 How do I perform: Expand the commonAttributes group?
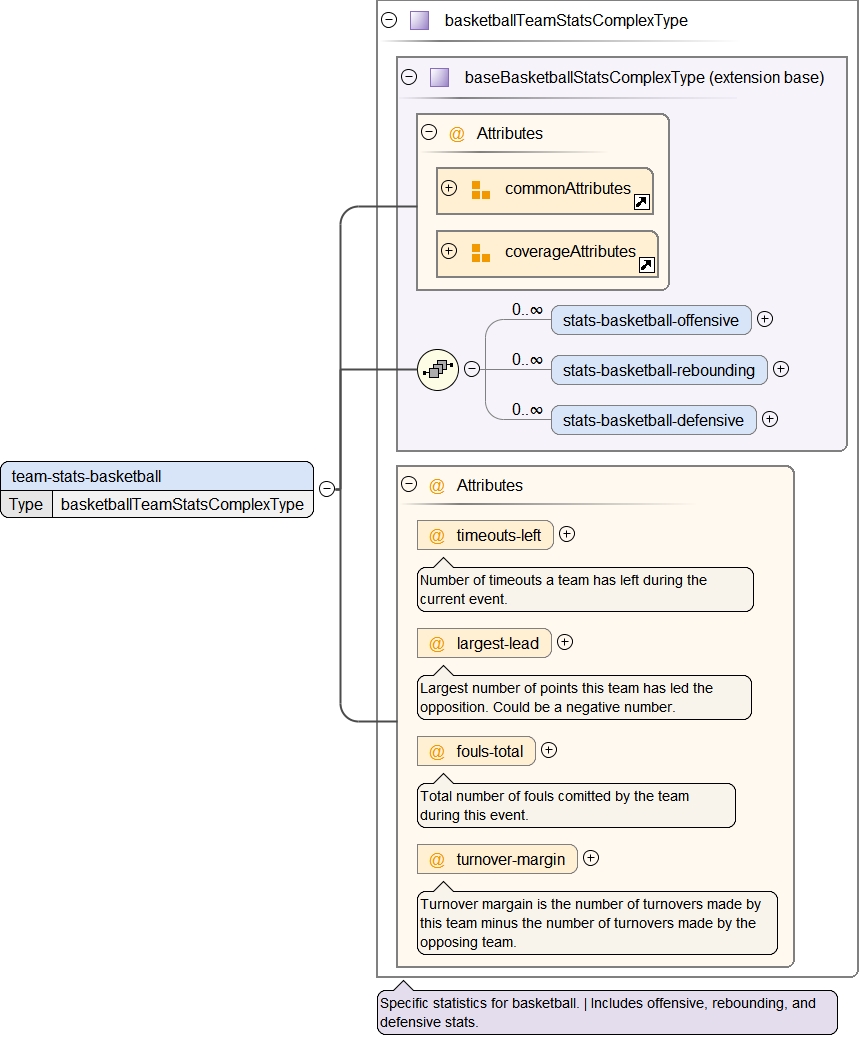[449, 189]
